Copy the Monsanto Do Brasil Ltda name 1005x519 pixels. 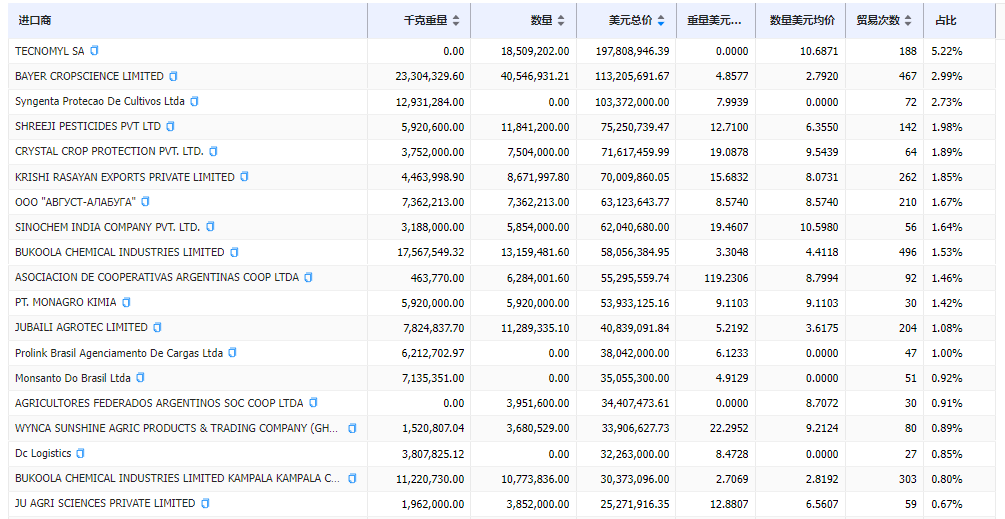pyautogui.click(x=141, y=378)
